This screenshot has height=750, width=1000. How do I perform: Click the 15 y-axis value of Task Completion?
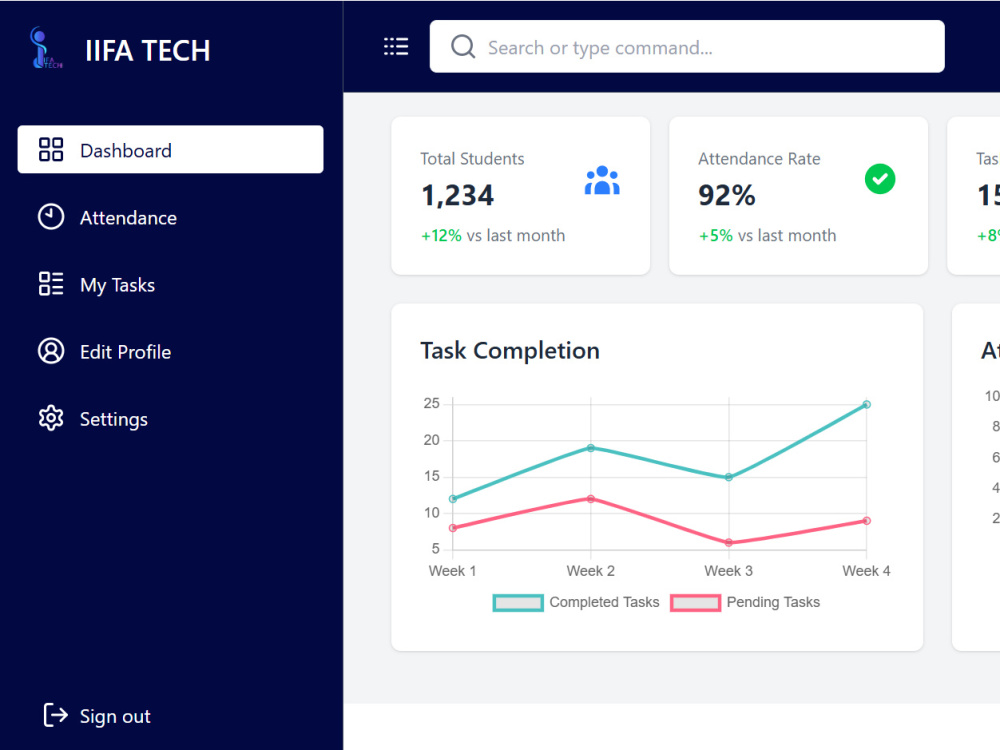pos(432,476)
